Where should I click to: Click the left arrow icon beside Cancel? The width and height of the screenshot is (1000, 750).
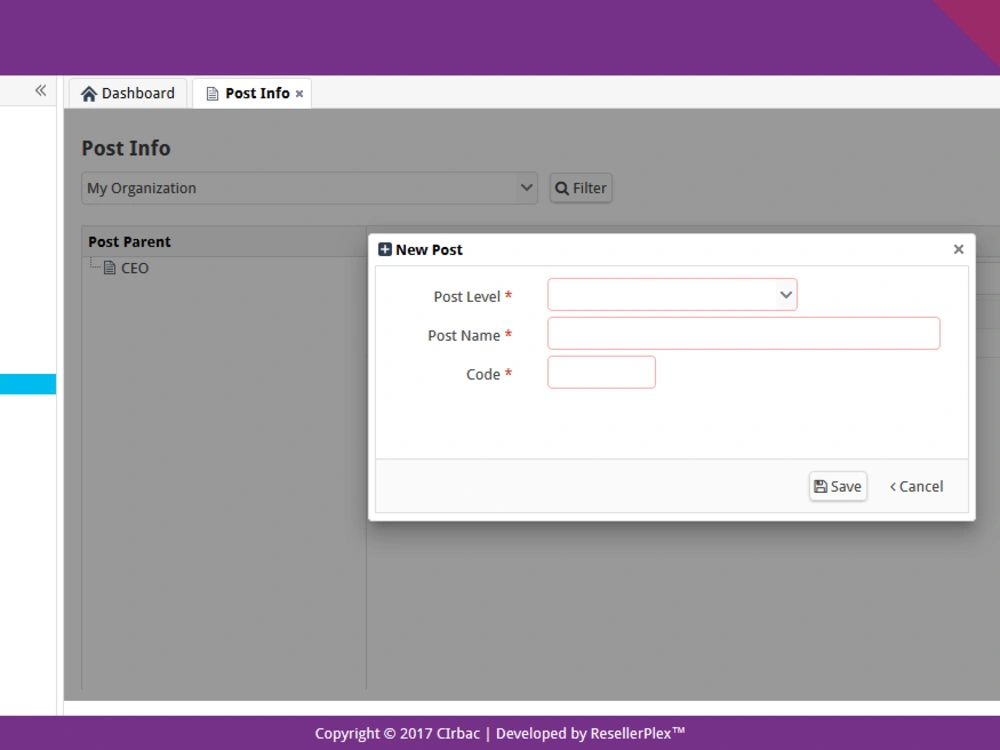pos(895,486)
